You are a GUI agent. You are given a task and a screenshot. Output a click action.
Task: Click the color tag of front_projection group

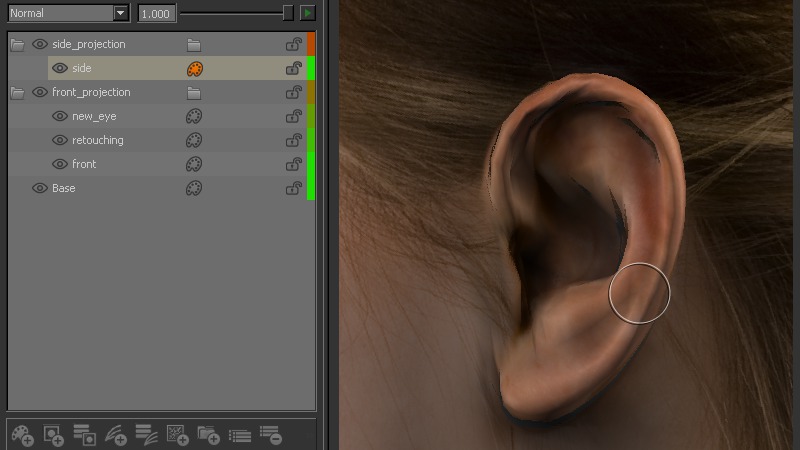(x=311, y=92)
